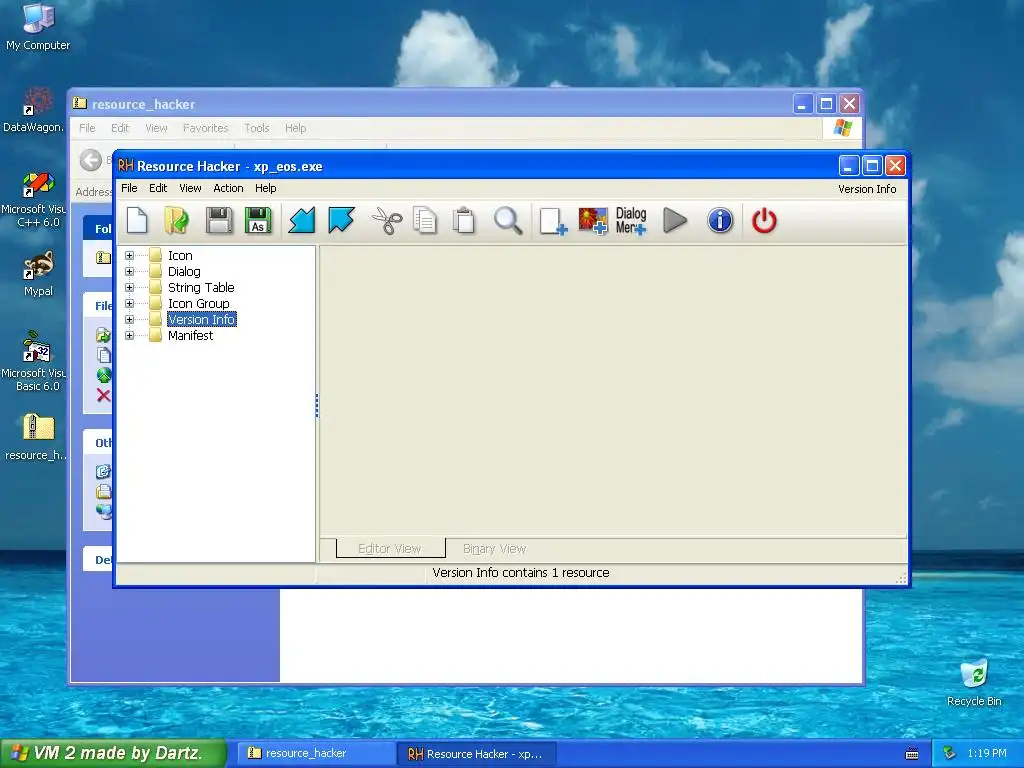Click the DataWagon desktop shortcut
The width and height of the screenshot is (1024, 768).
pyautogui.click(x=34, y=110)
